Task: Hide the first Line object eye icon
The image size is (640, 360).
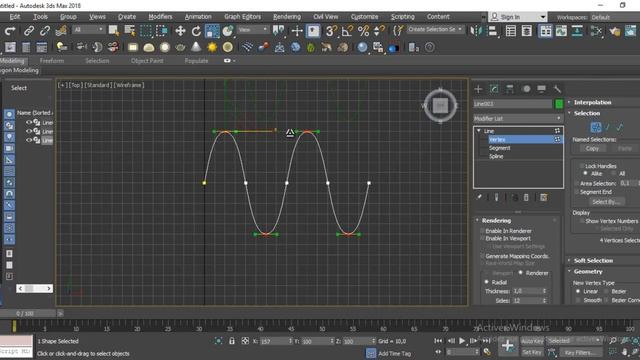Action: coord(29,122)
